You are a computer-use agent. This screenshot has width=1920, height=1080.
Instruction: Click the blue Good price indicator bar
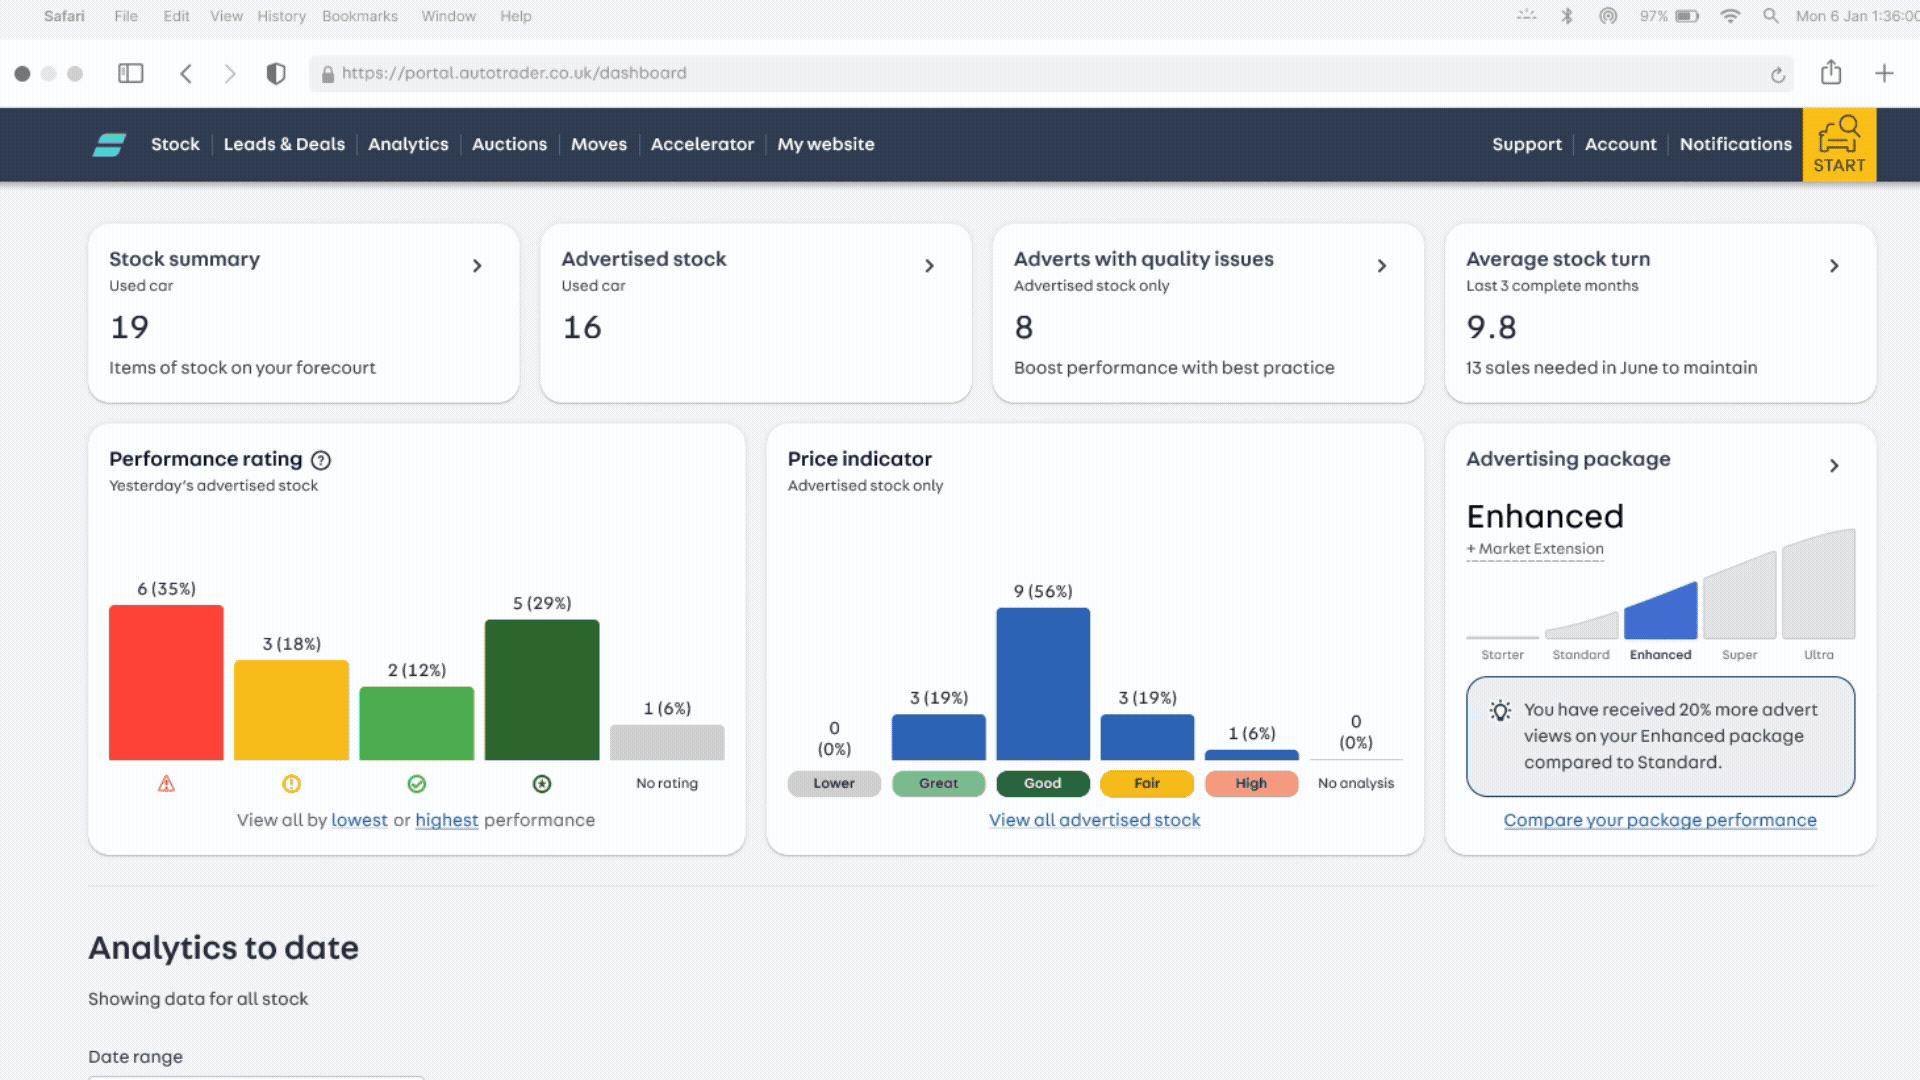tap(1043, 684)
